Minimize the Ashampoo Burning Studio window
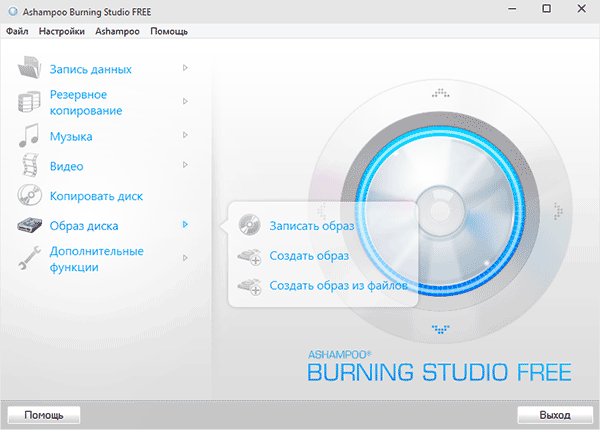The width and height of the screenshot is (600, 430). point(512,9)
